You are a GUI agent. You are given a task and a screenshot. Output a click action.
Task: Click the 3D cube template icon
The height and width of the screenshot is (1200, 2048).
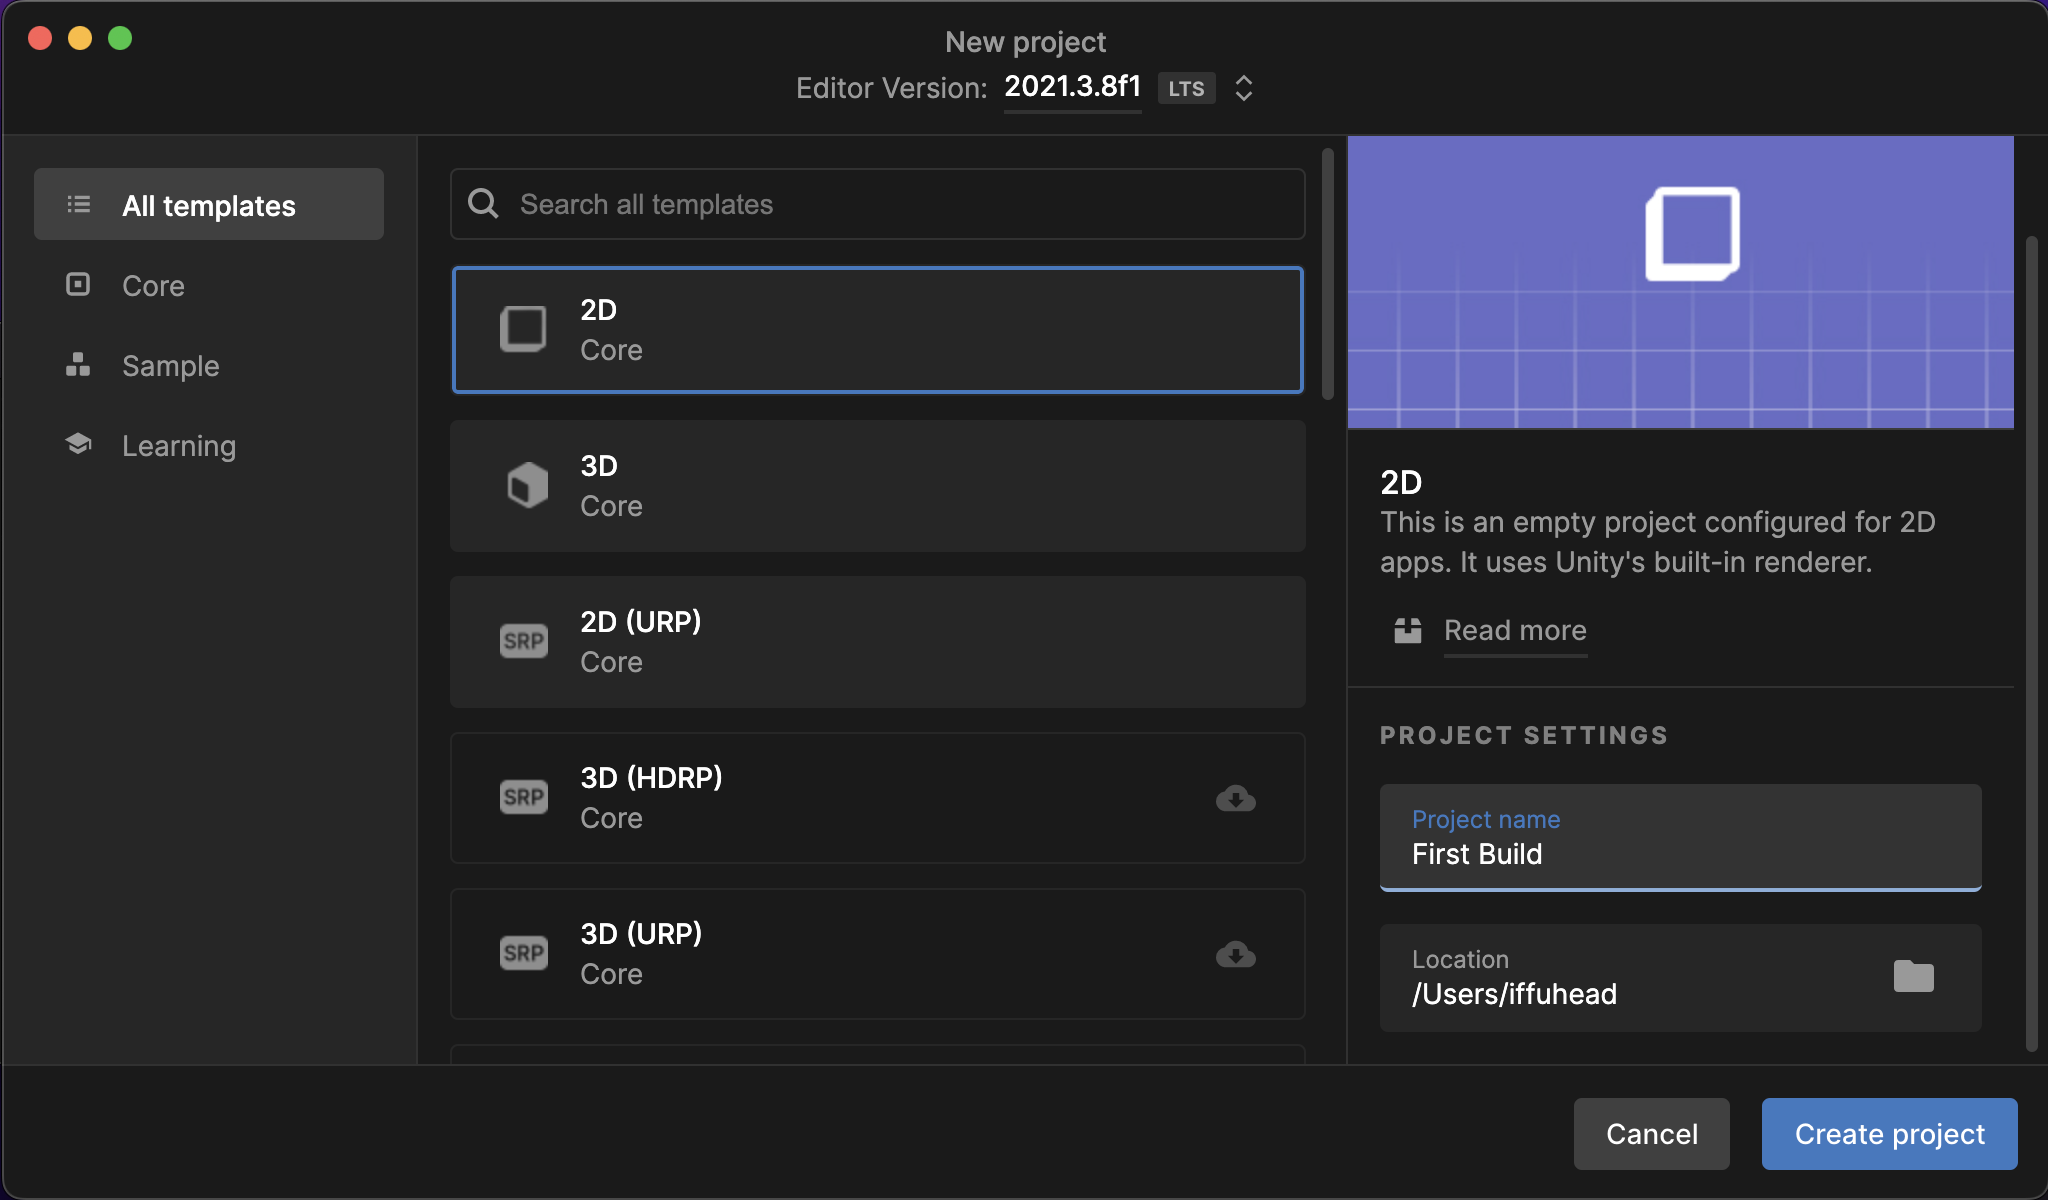526,486
